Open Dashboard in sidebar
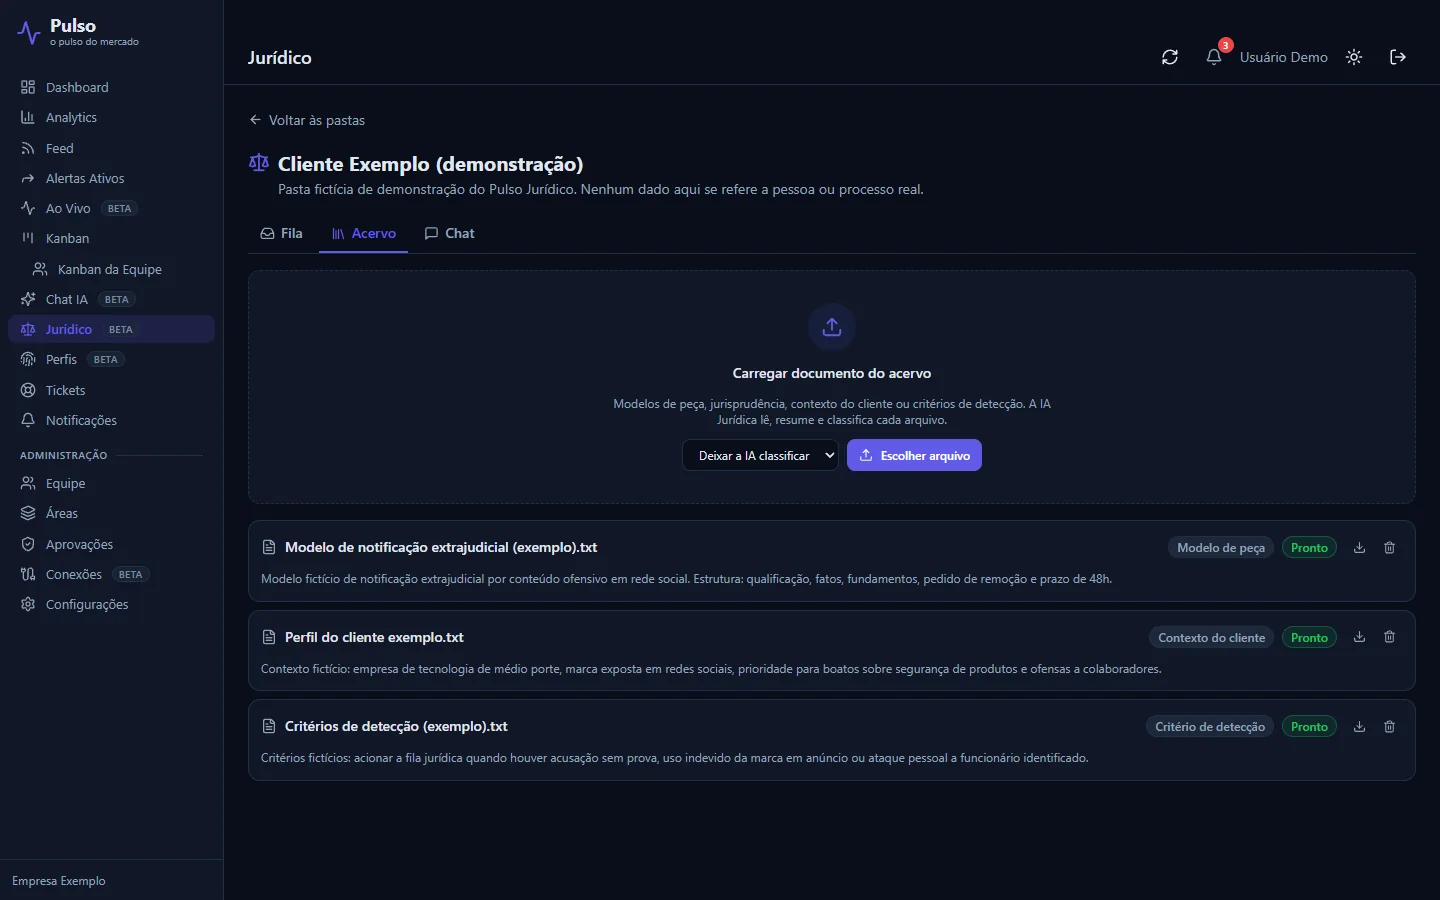 click(111, 87)
